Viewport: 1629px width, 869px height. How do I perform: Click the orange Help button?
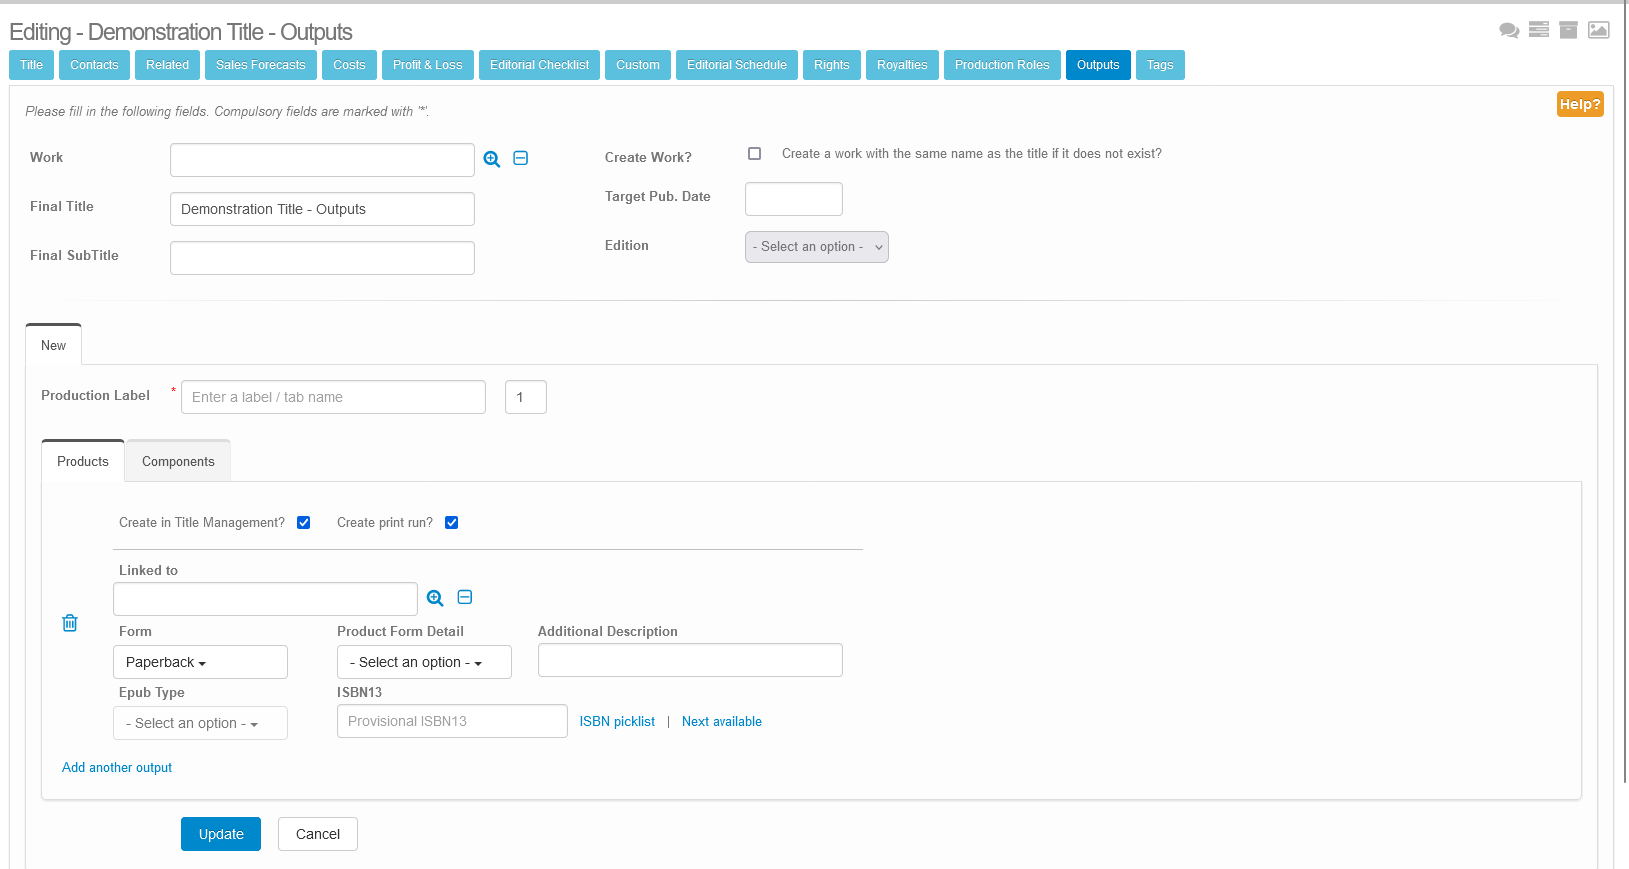tap(1579, 104)
